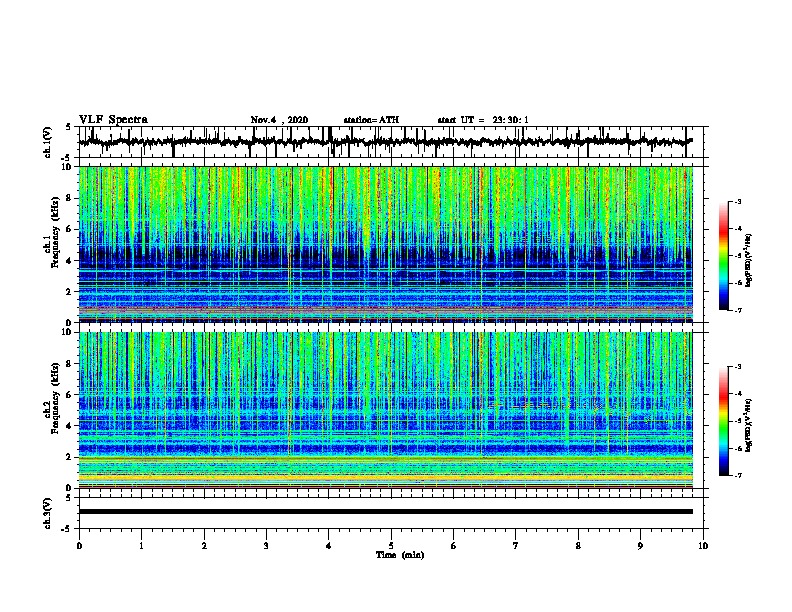Click the ch.3 flat black signal bar

pyautogui.click(x=385, y=512)
